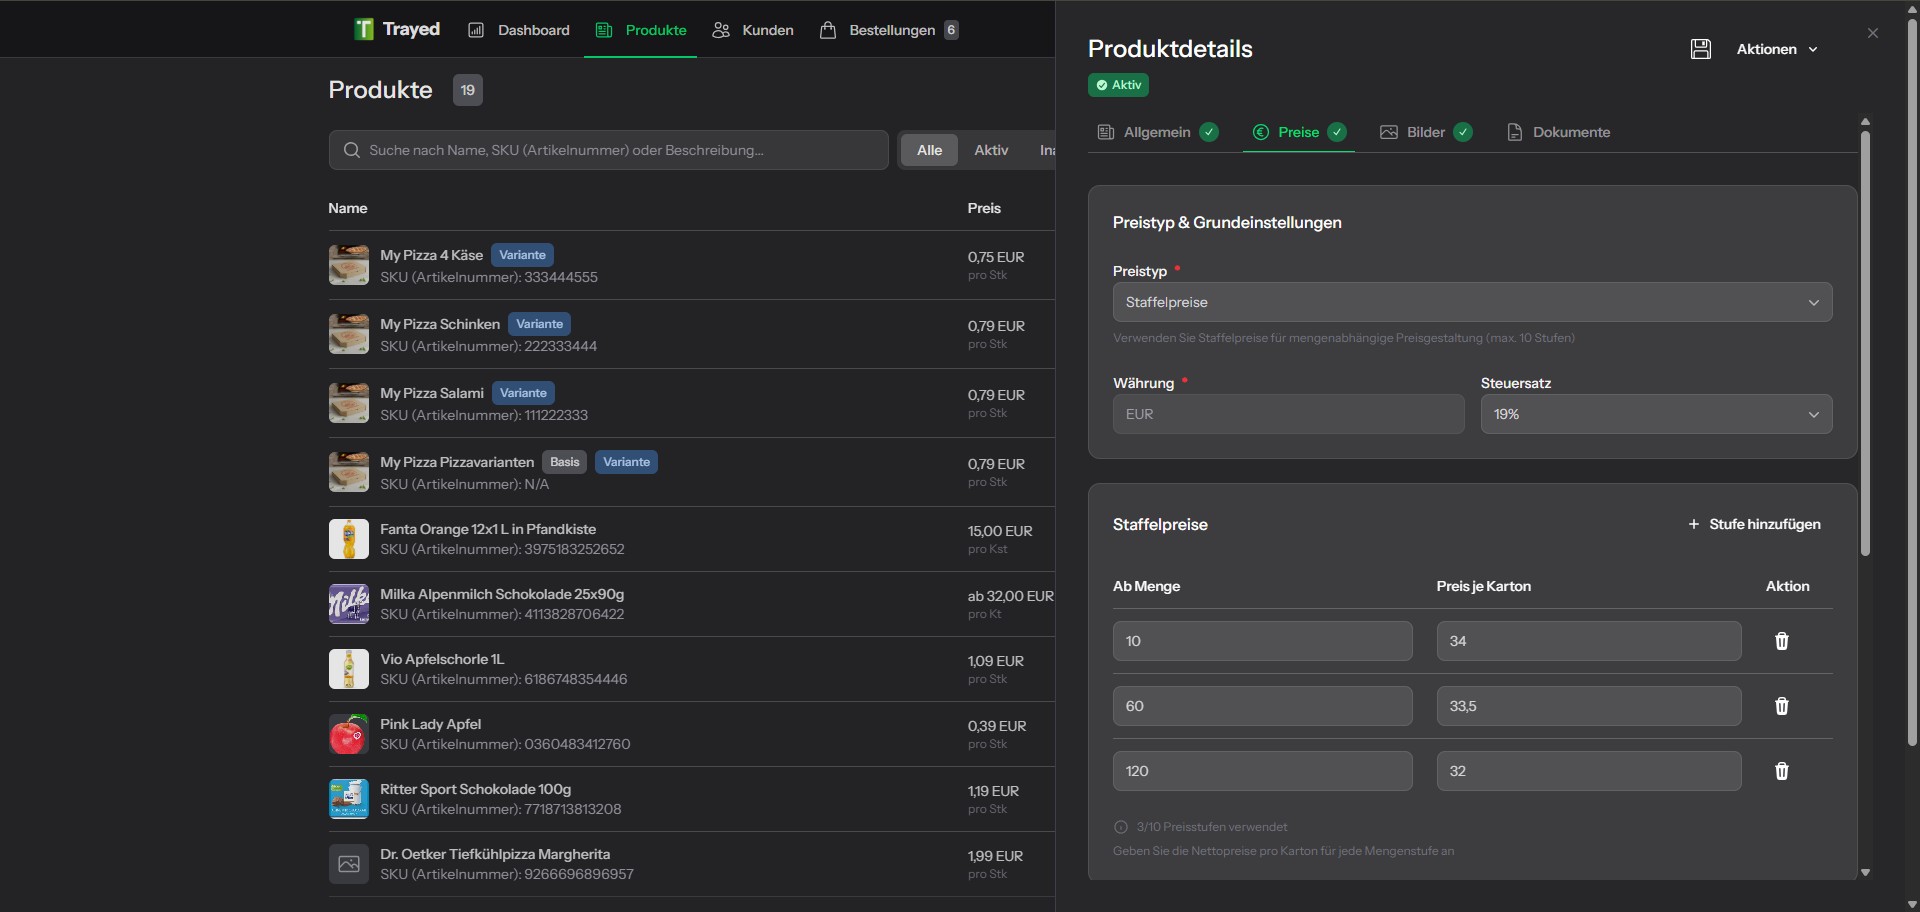
Task: Delete the 60 quantity price tier
Action: coord(1781,706)
